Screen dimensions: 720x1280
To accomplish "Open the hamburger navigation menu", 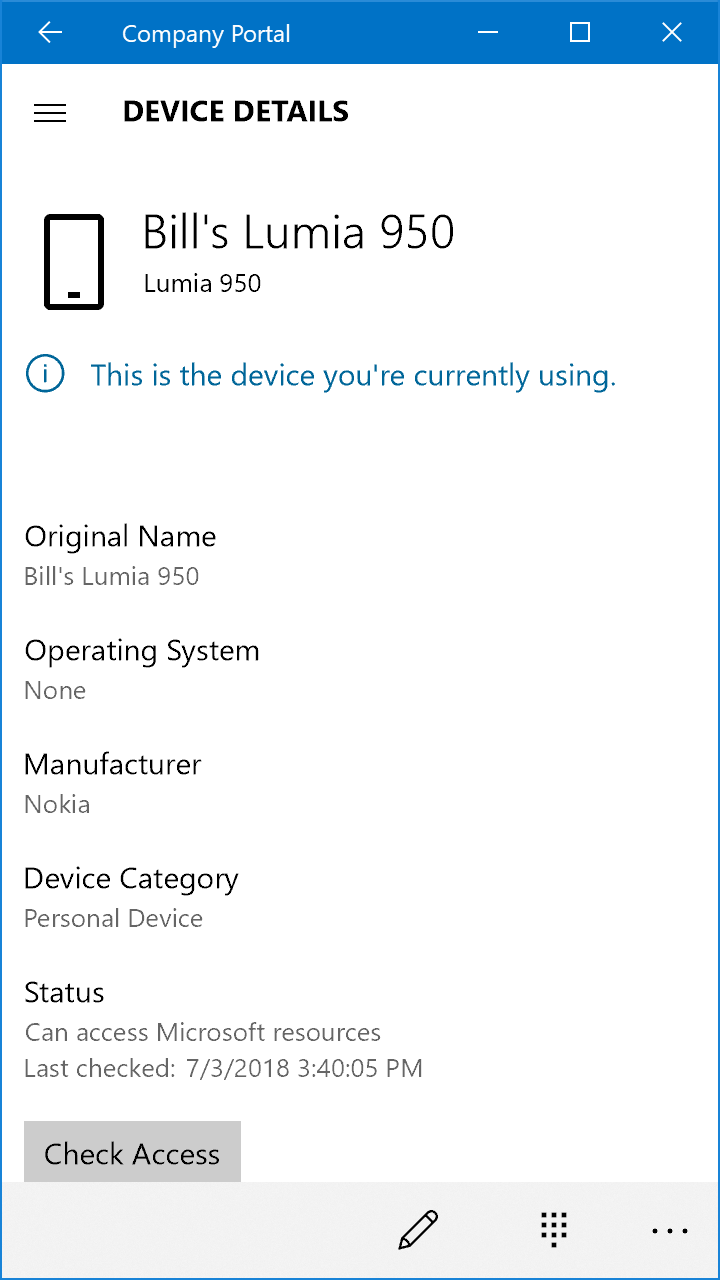I will coord(50,113).
